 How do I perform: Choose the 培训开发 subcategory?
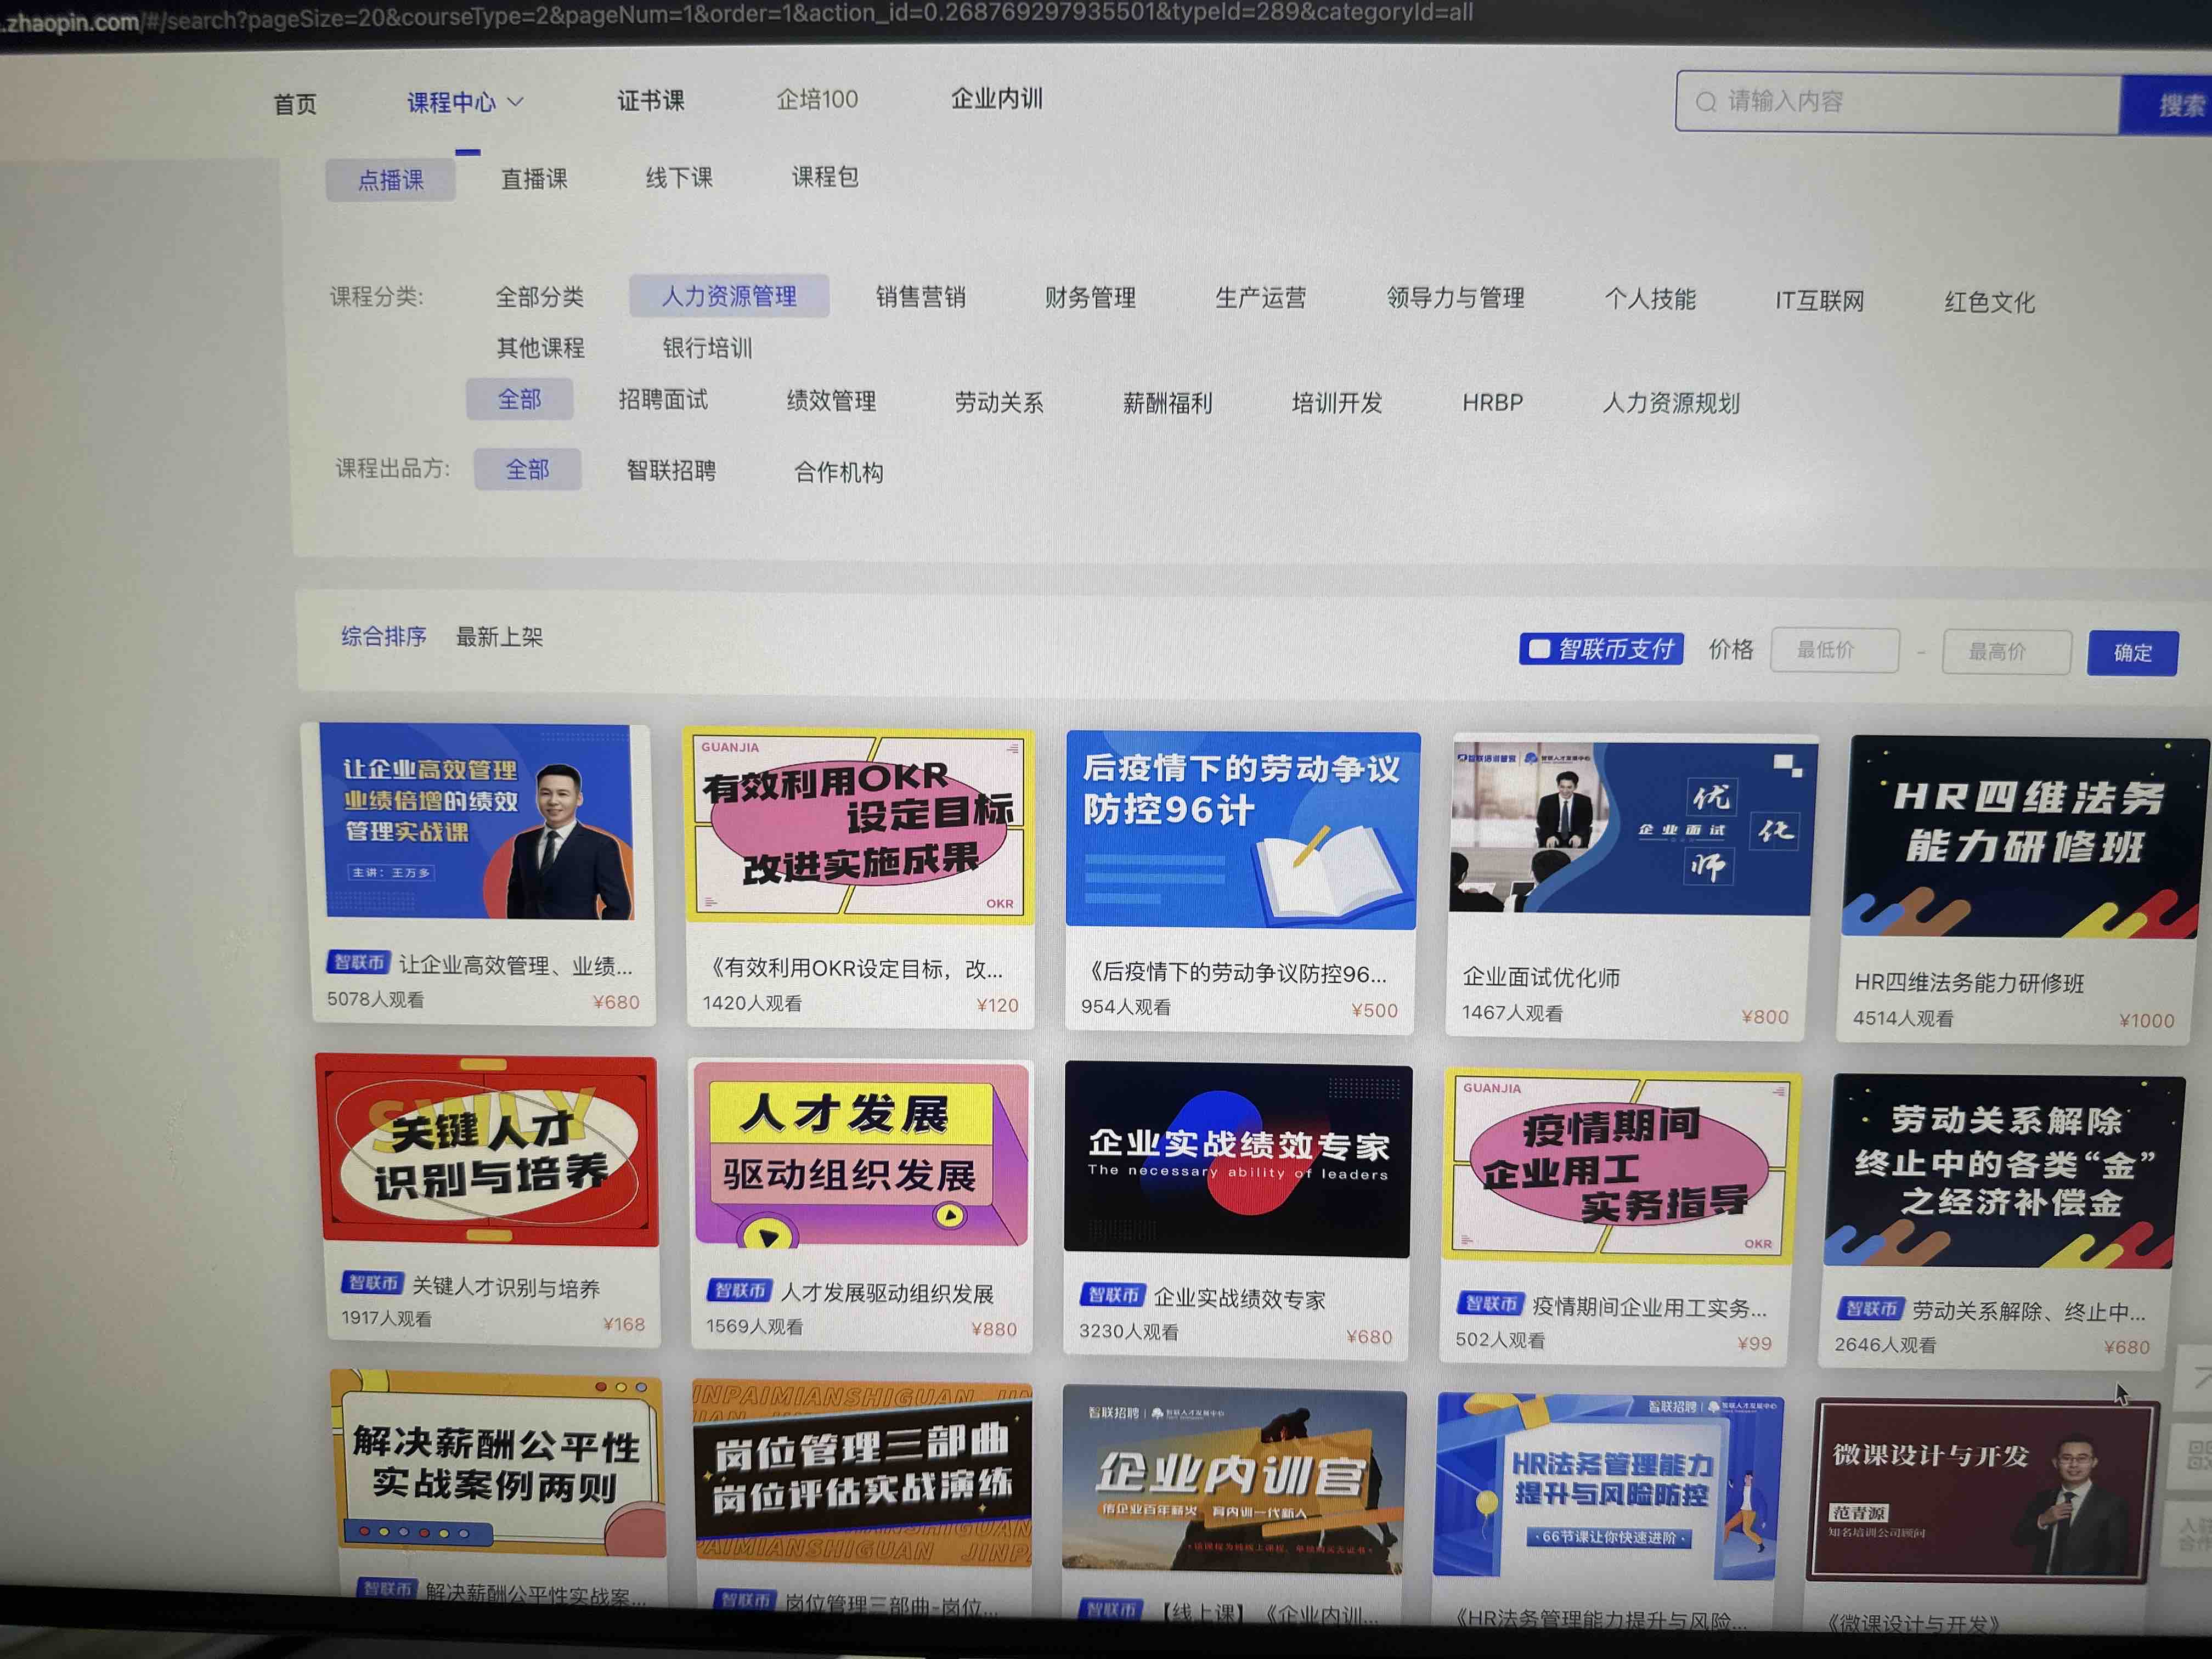point(1337,403)
